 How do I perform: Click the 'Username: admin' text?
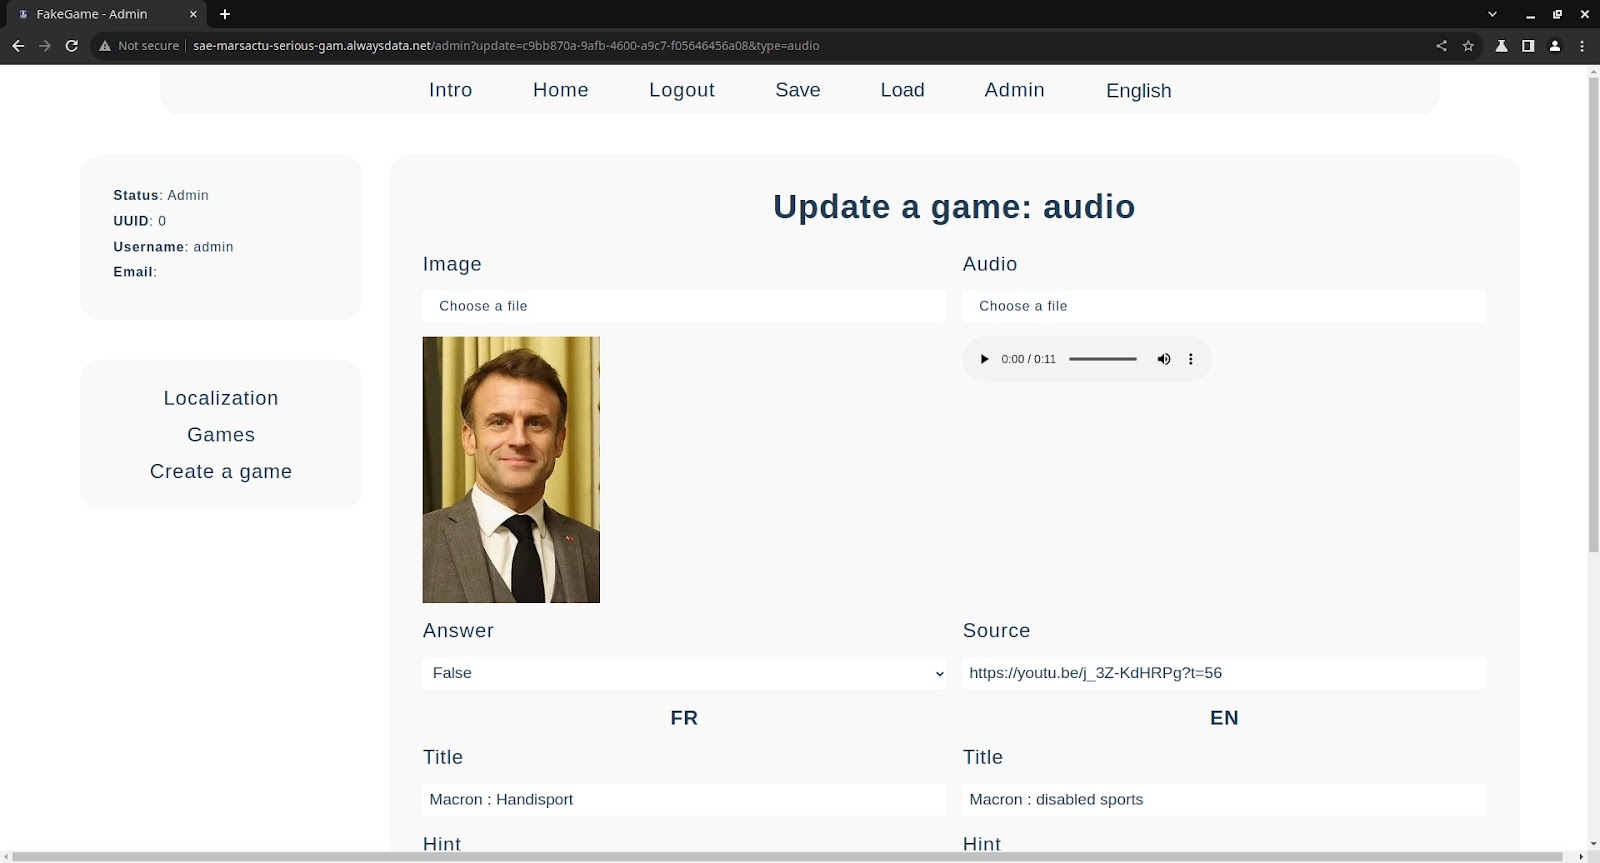click(173, 247)
